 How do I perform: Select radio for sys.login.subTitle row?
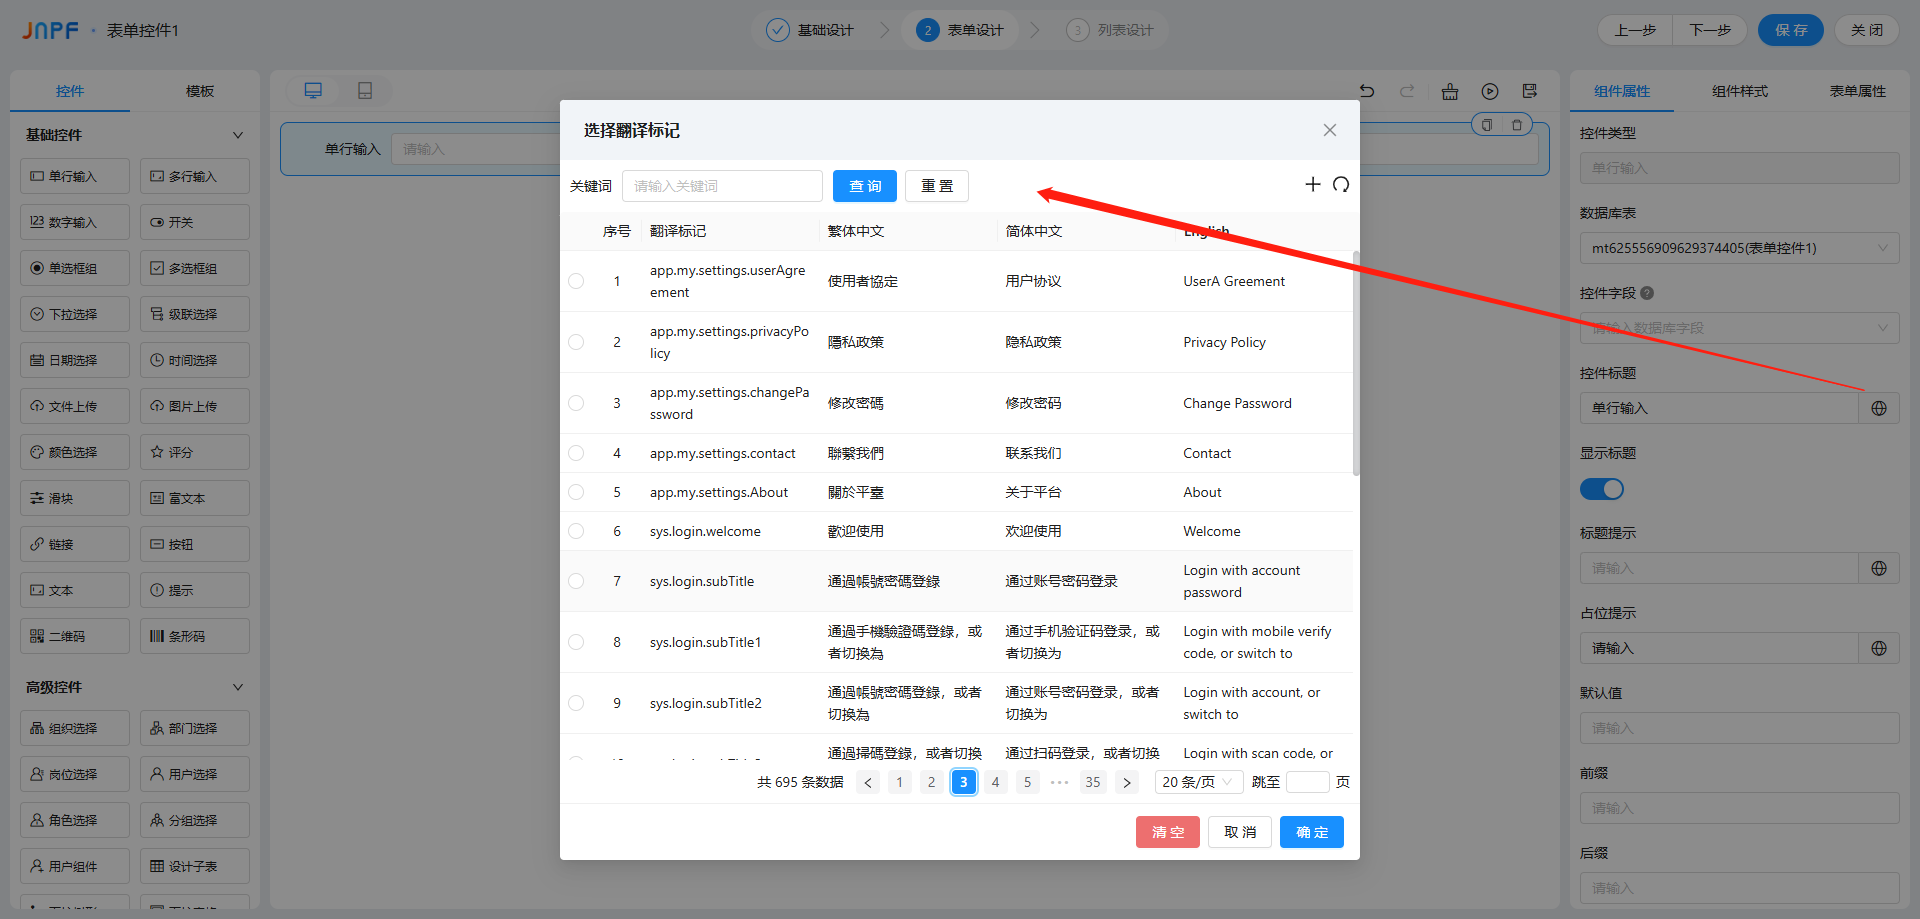(x=576, y=581)
